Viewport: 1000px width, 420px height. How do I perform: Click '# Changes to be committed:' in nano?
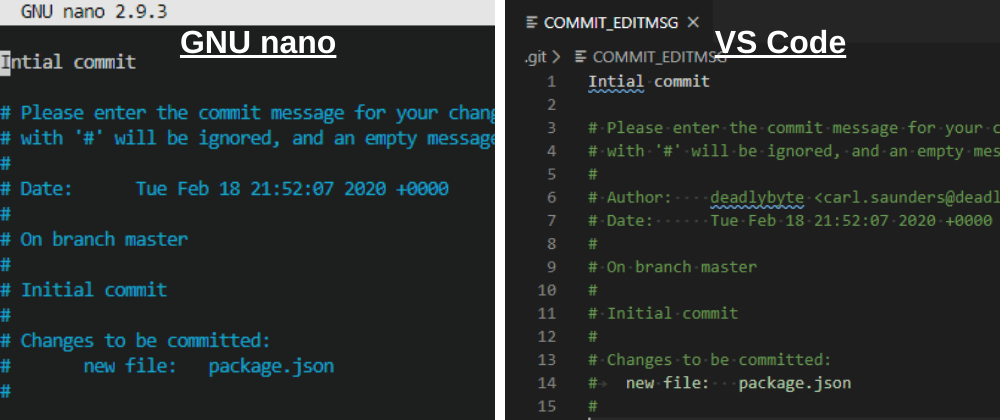click(x=135, y=341)
